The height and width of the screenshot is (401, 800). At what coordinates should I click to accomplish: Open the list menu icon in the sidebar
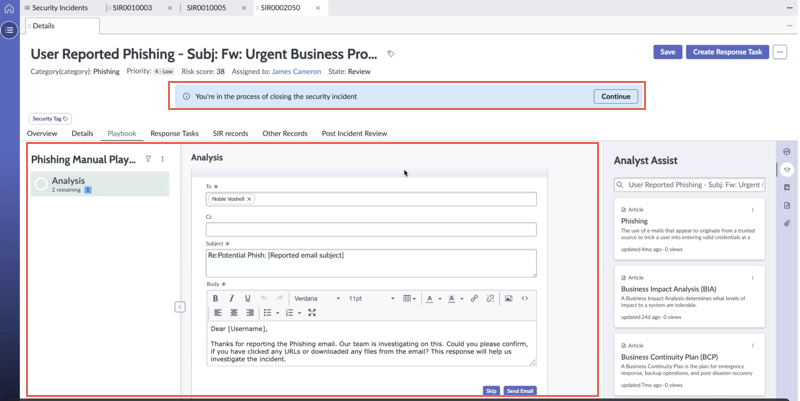point(9,30)
